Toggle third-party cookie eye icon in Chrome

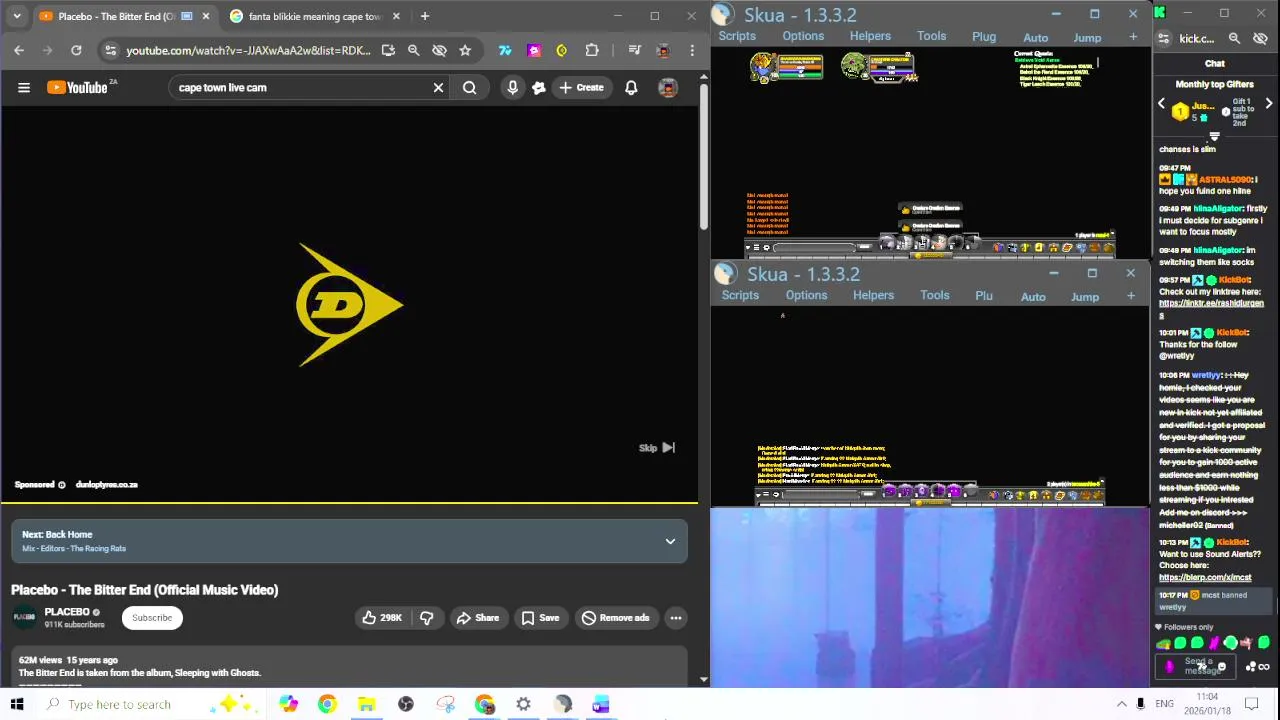point(439,50)
